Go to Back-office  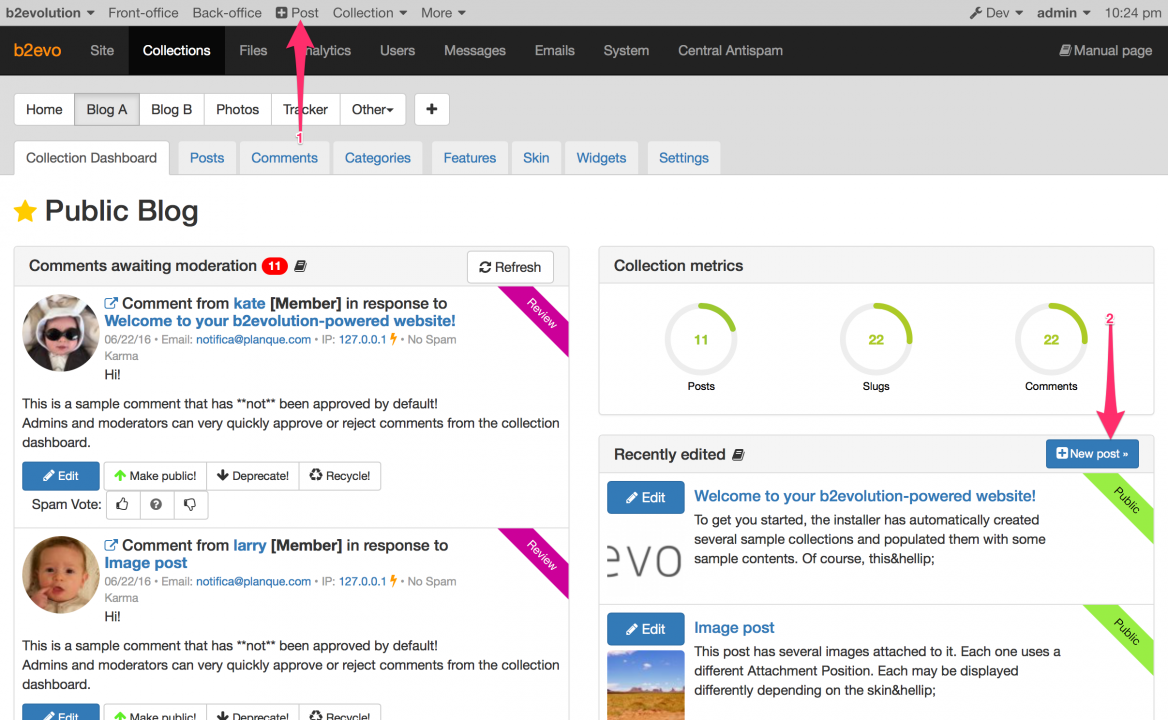click(x=227, y=13)
